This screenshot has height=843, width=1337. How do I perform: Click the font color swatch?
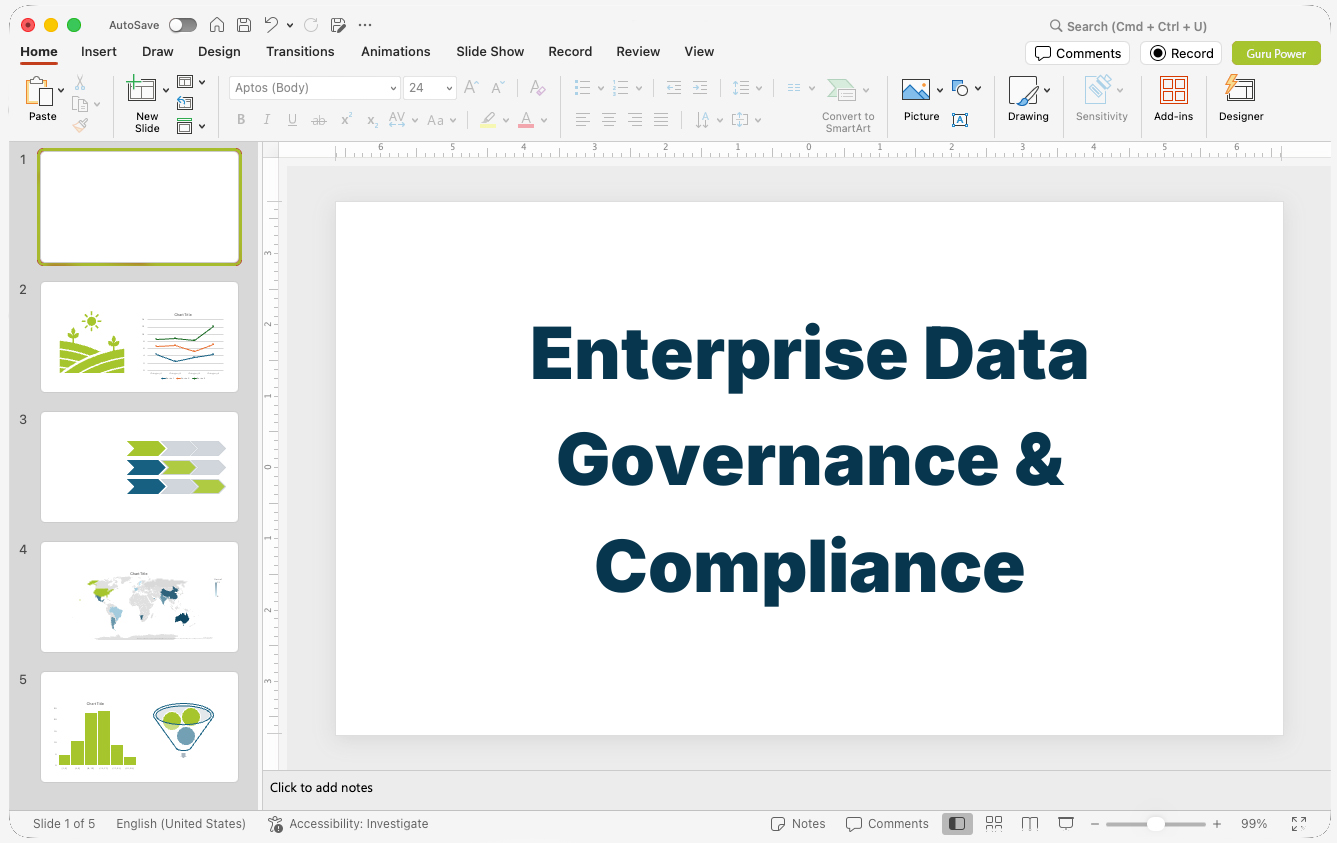tap(526, 120)
